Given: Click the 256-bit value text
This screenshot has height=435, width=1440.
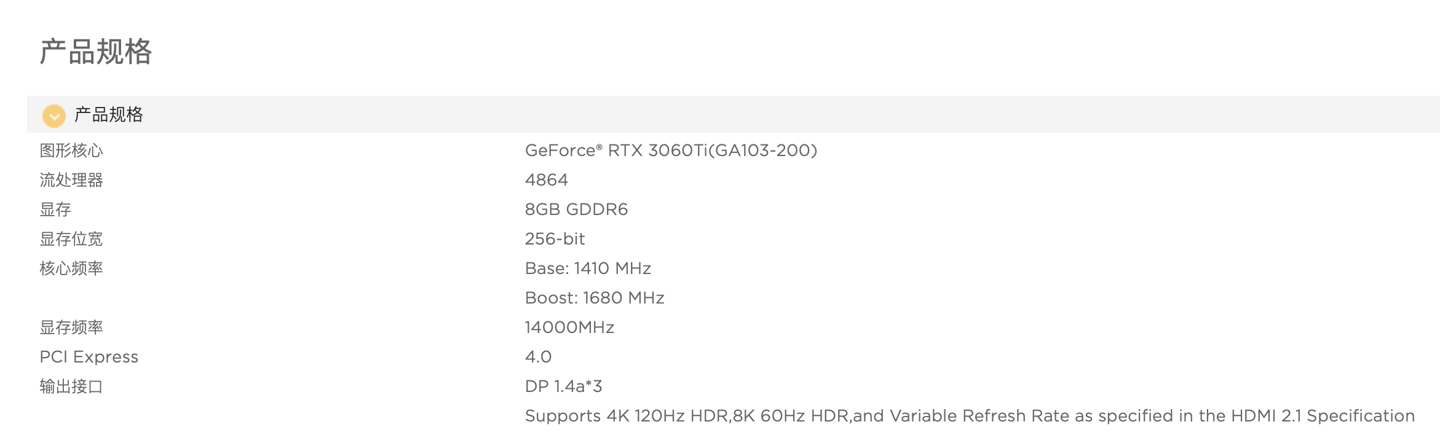Looking at the screenshot, I should (555, 239).
